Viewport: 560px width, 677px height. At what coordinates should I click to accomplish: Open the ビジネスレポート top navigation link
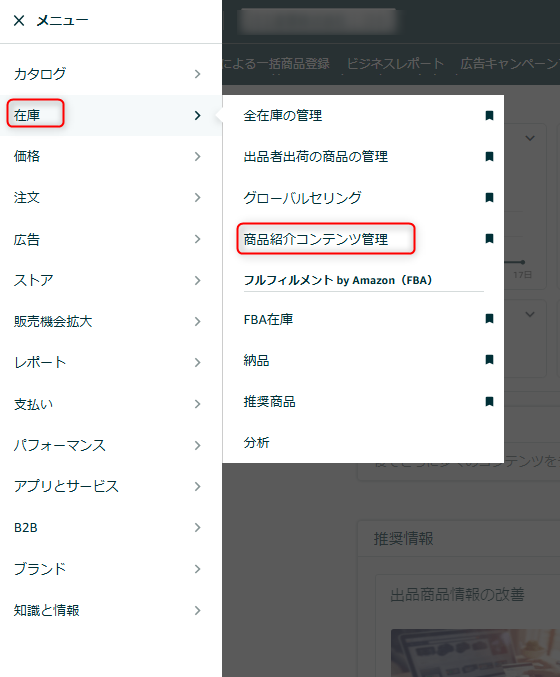click(x=395, y=64)
